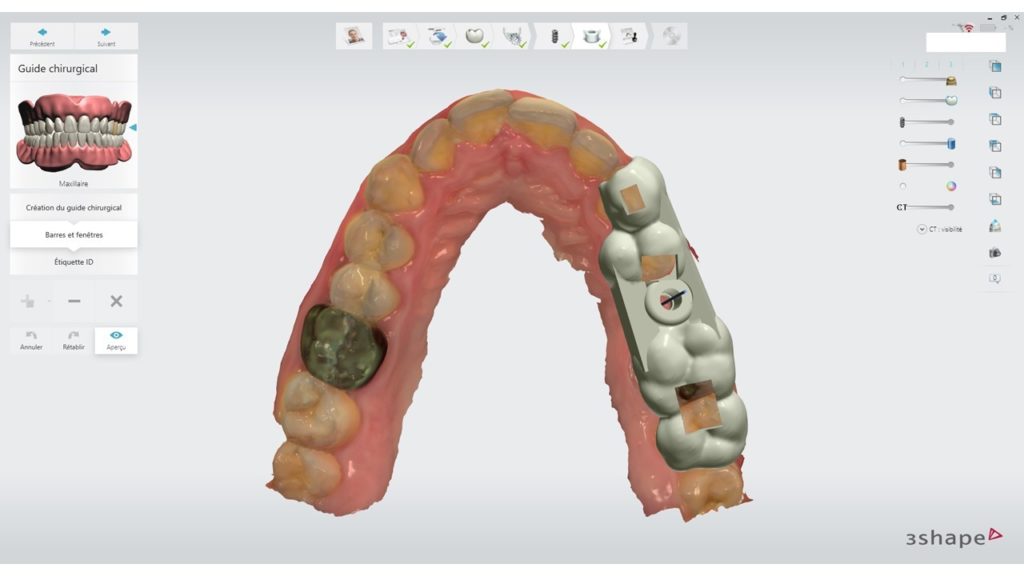Expand the CT : visibilité section

coord(923,229)
